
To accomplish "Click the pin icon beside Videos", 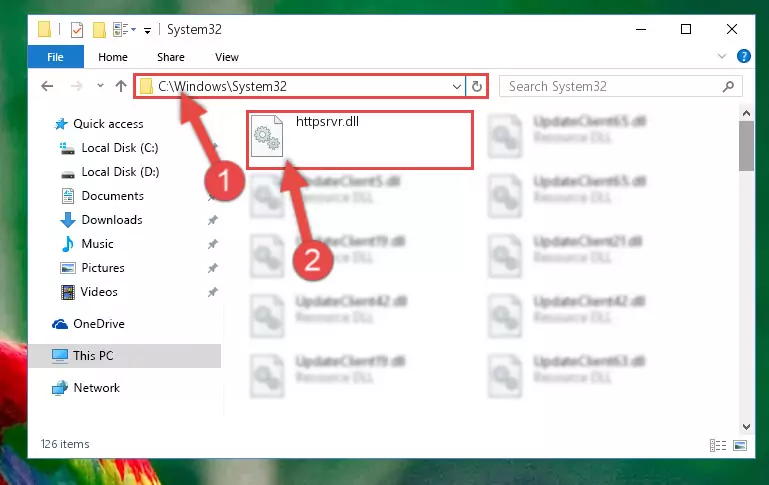I will (x=212, y=292).
